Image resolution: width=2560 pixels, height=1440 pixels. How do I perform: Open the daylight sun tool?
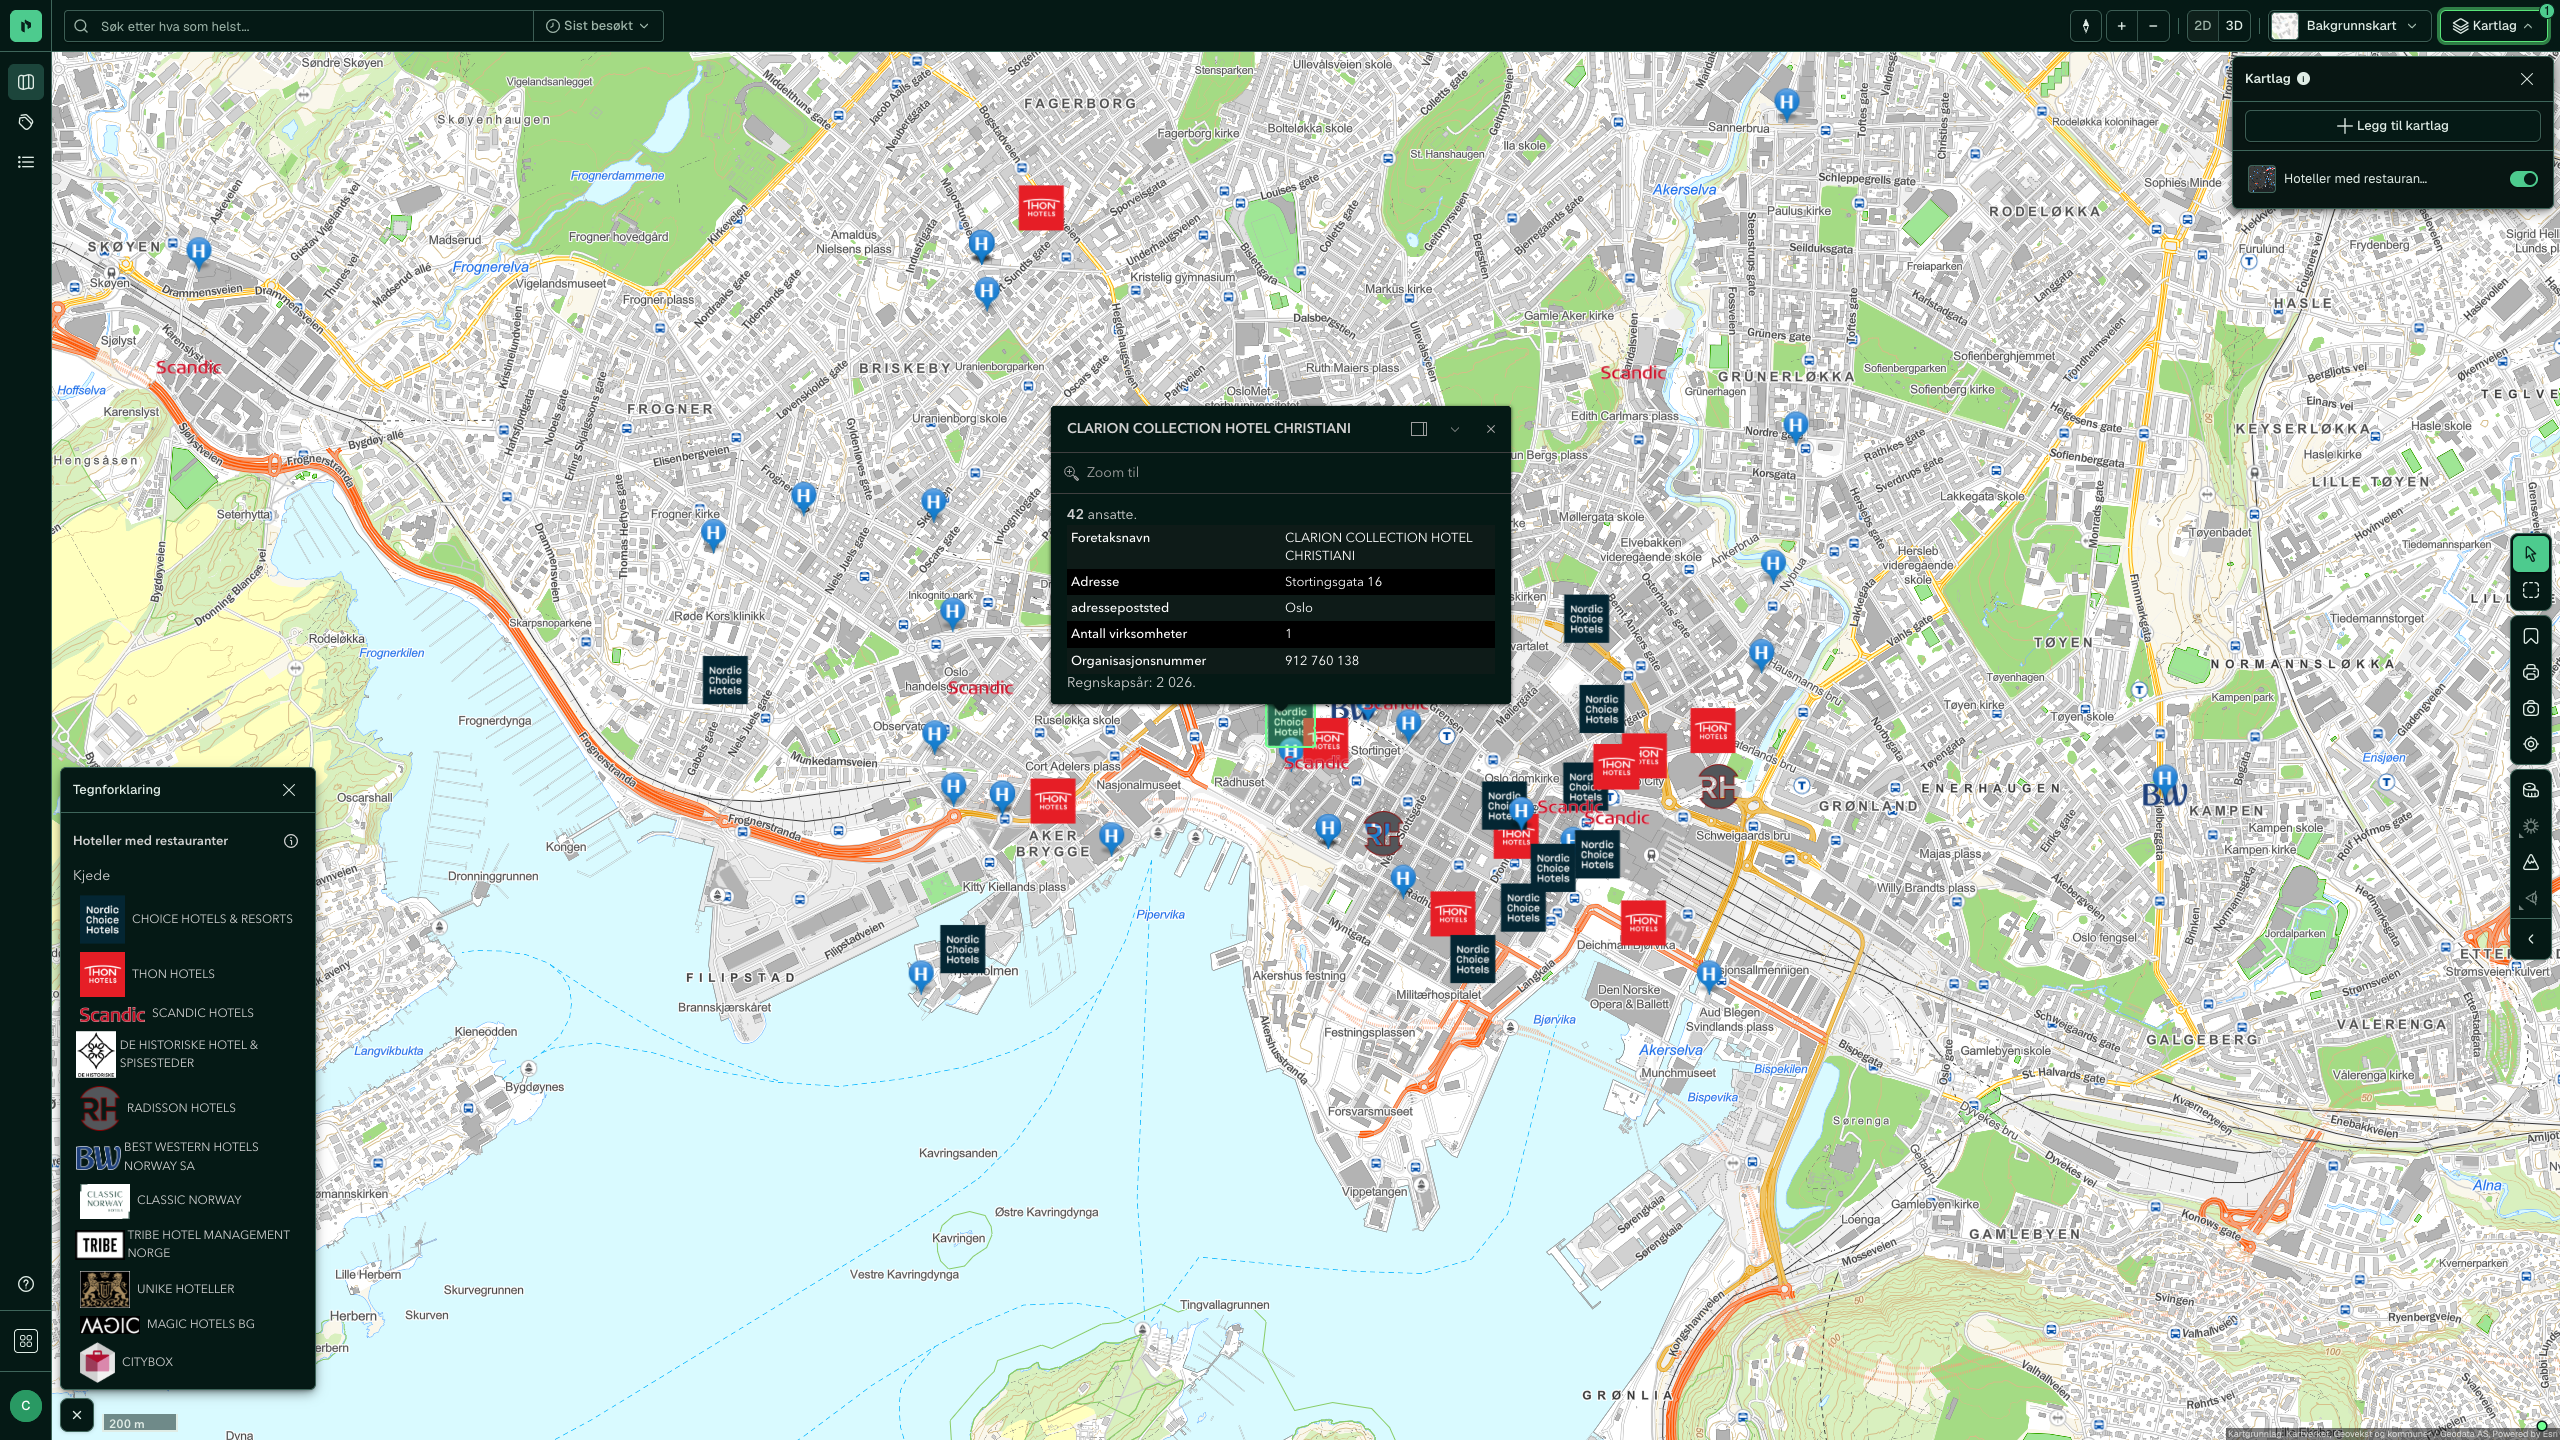click(2530, 826)
